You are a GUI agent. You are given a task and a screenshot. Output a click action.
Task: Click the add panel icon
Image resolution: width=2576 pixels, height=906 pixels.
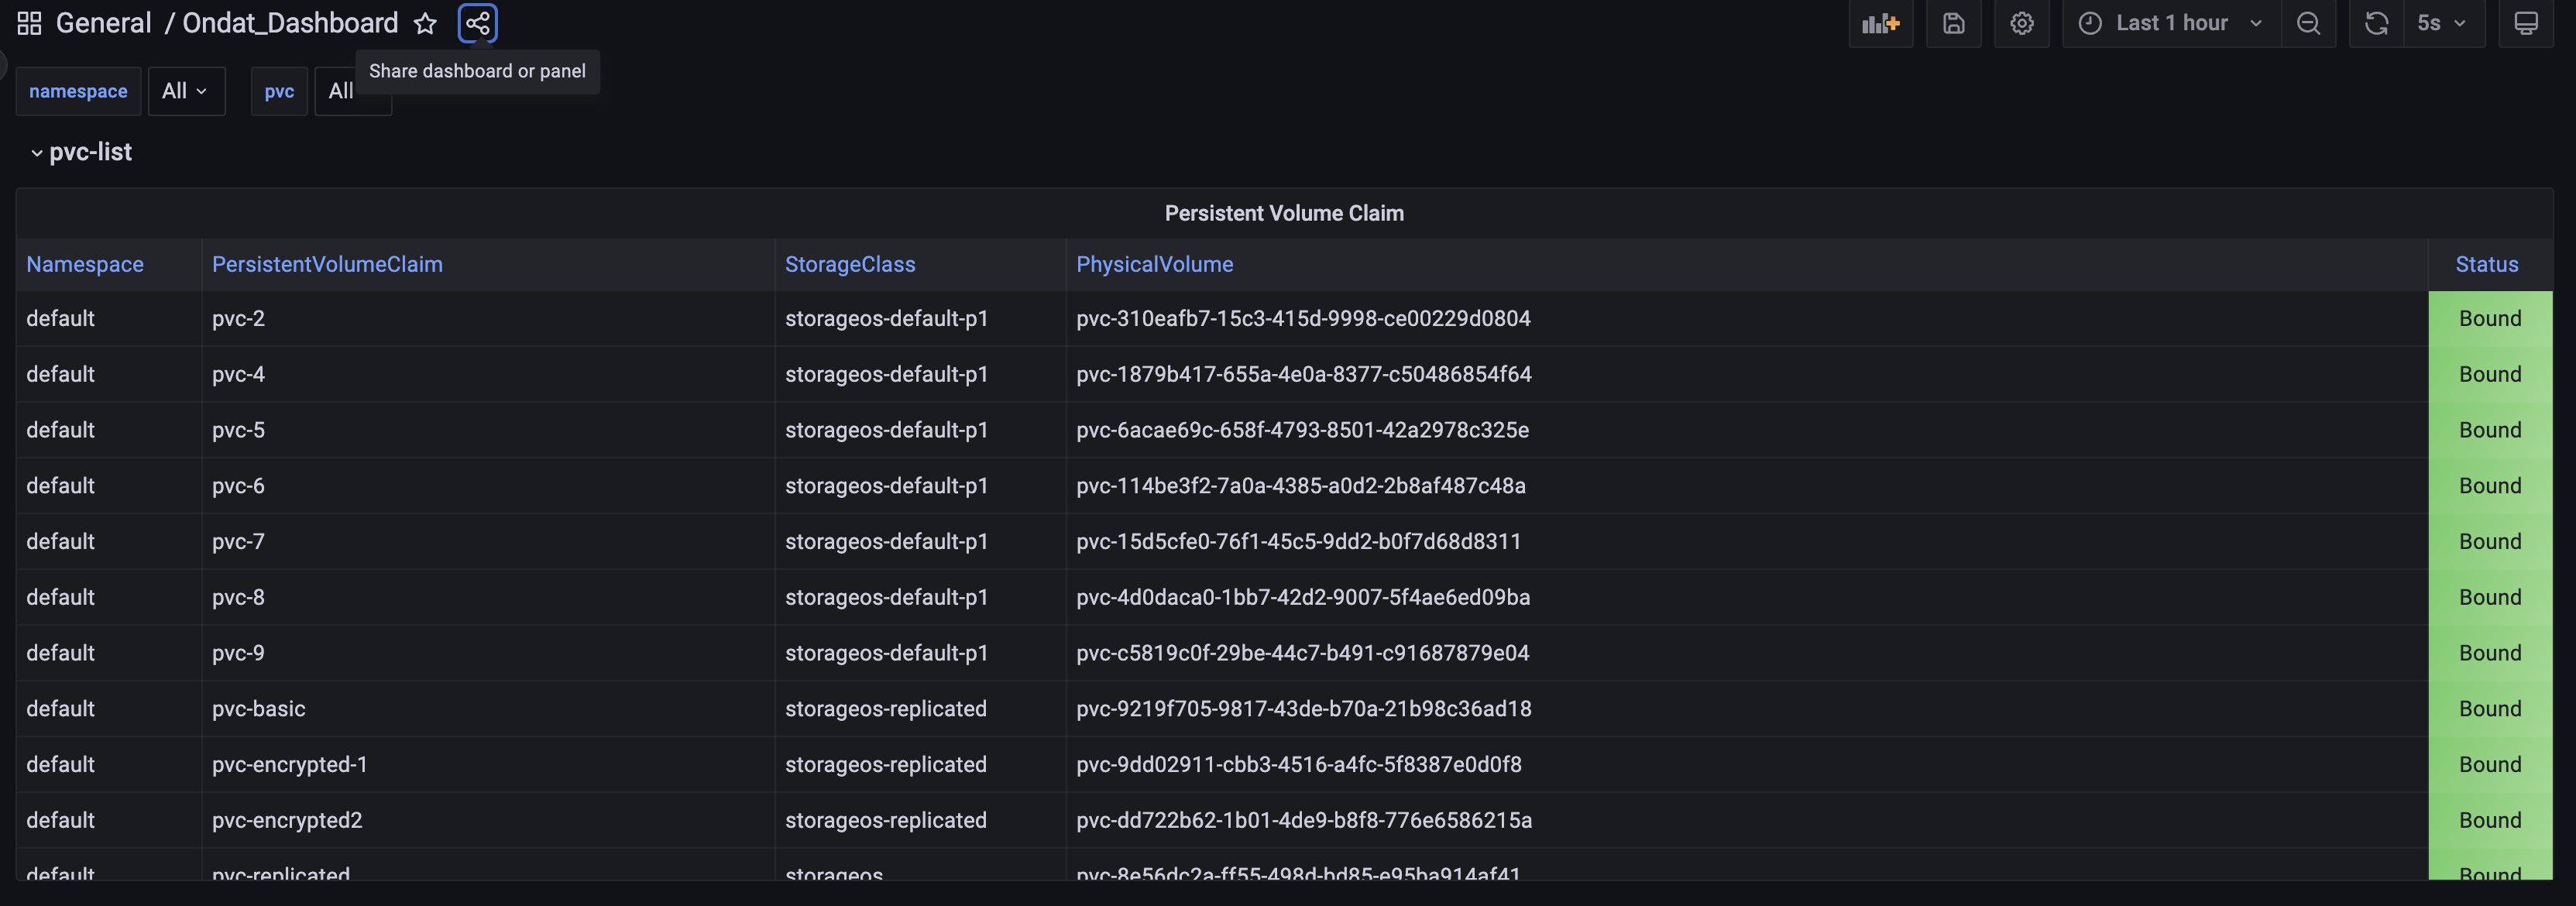[1880, 23]
